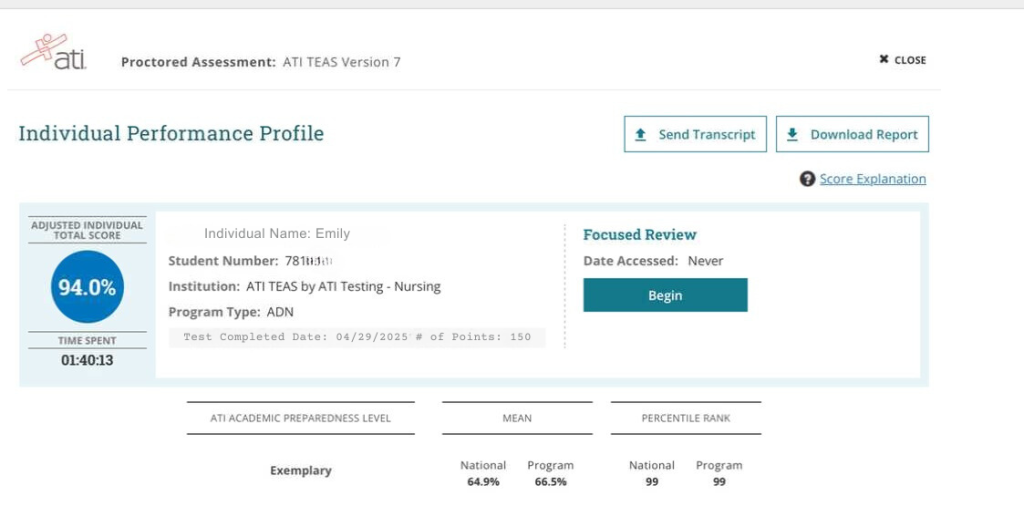Open the Score Explanation link
This screenshot has height=517, width=1024.
tap(872, 179)
